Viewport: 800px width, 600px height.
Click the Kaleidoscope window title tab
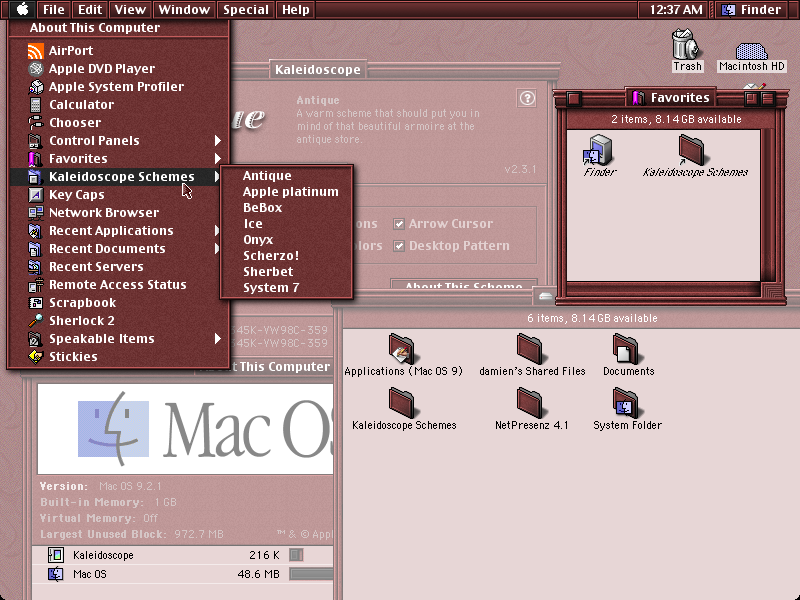tap(317, 69)
